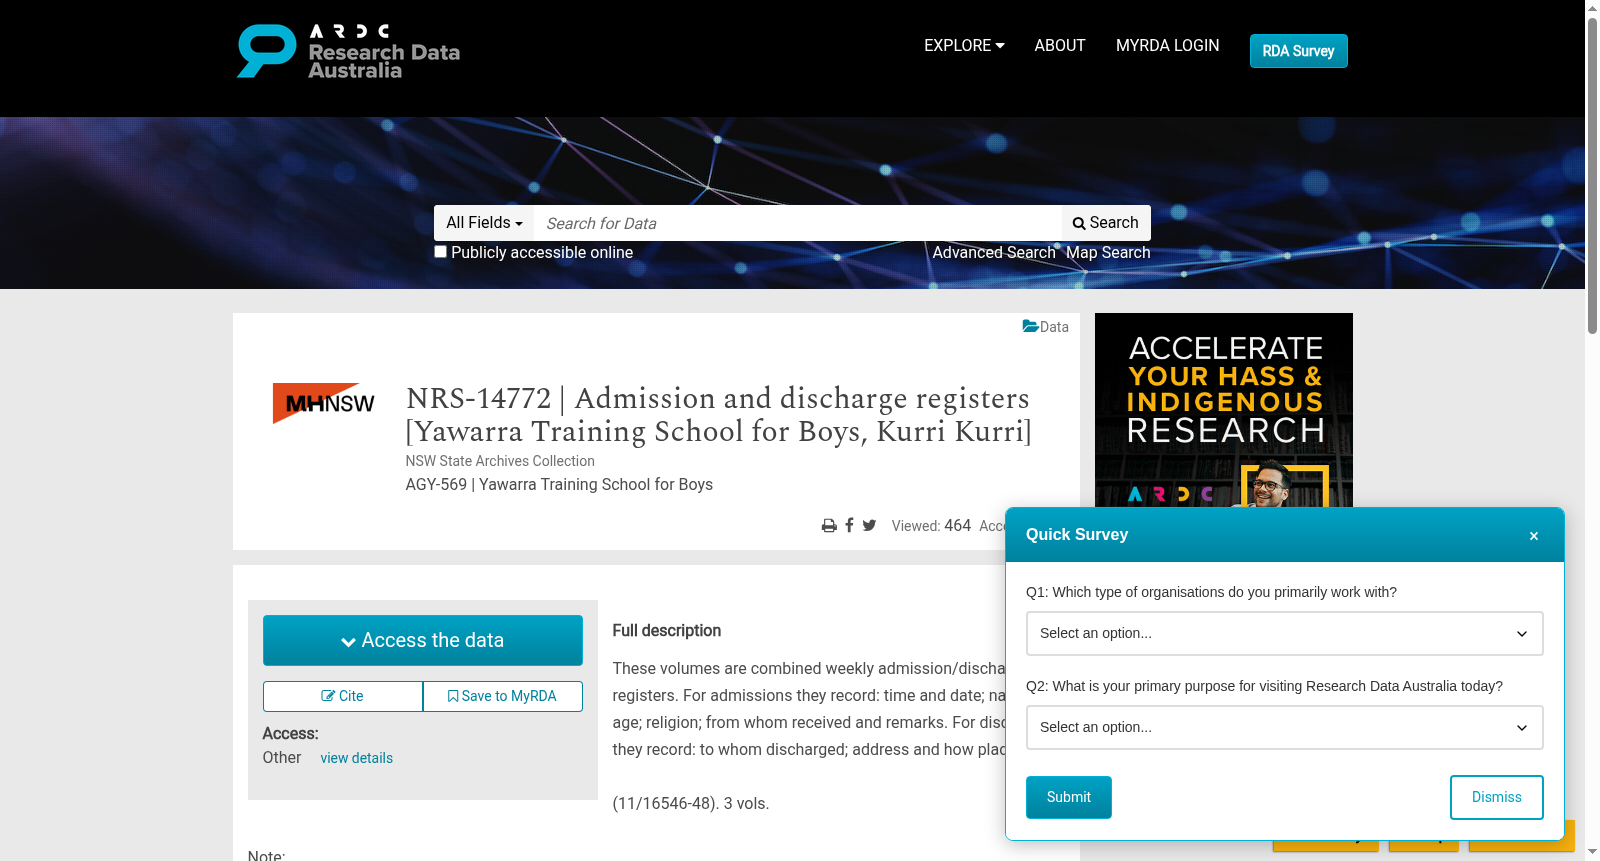Viewport: 1600px width, 861px height.
Task: Open the EXPLORE menu
Action: [x=964, y=45]
